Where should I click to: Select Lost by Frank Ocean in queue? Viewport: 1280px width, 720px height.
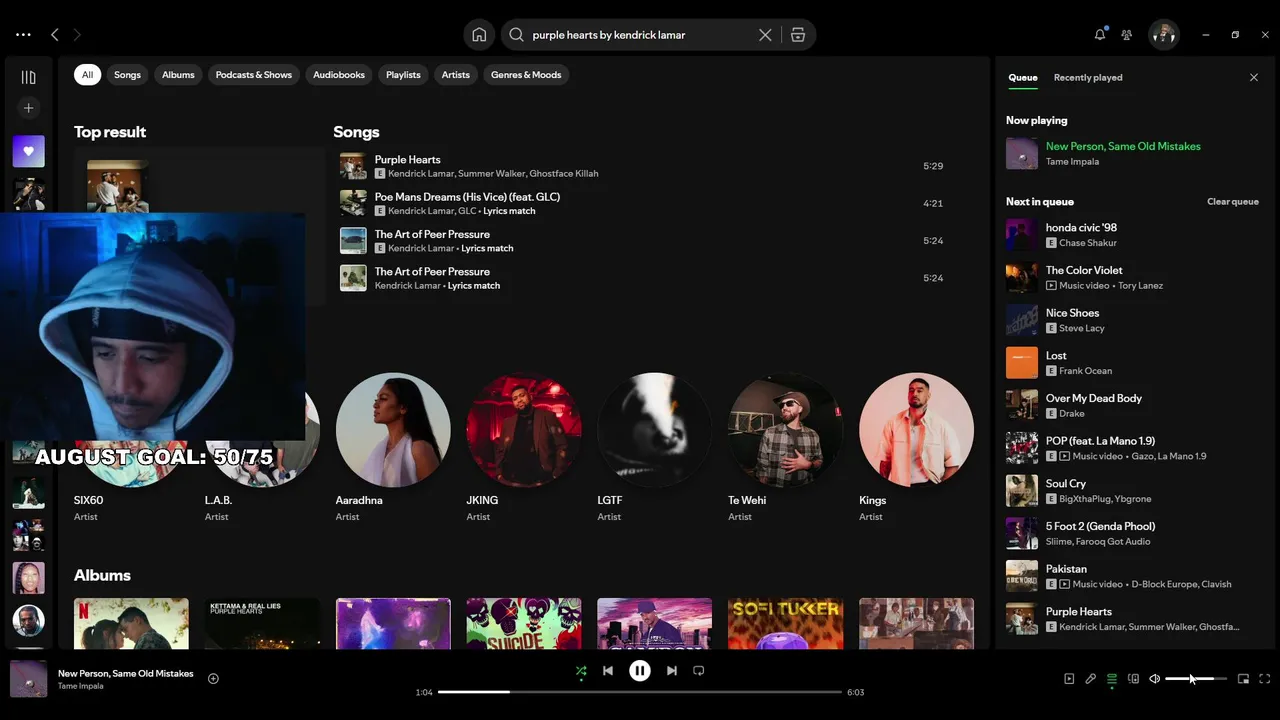coord(1132,363)
